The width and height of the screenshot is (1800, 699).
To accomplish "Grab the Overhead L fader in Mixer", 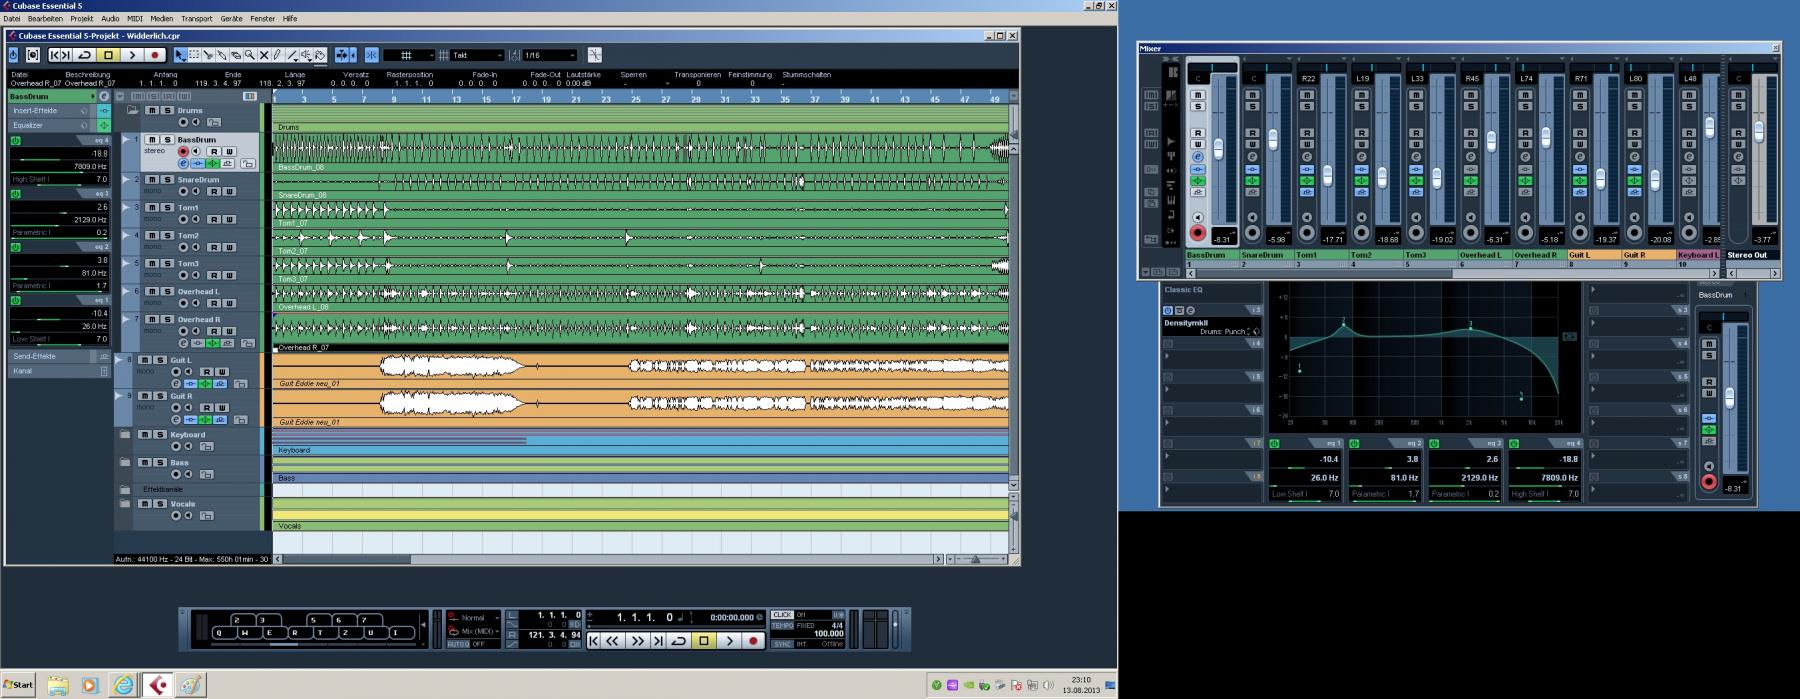I will [1491, 141].
